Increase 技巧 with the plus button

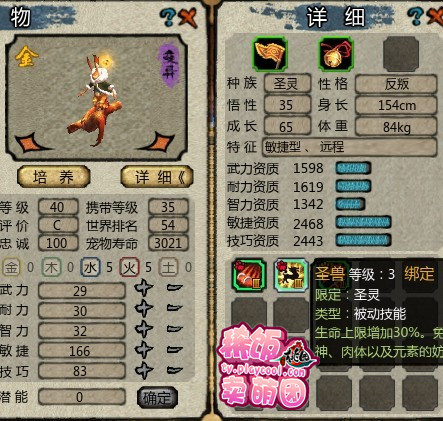click(144, 370)
